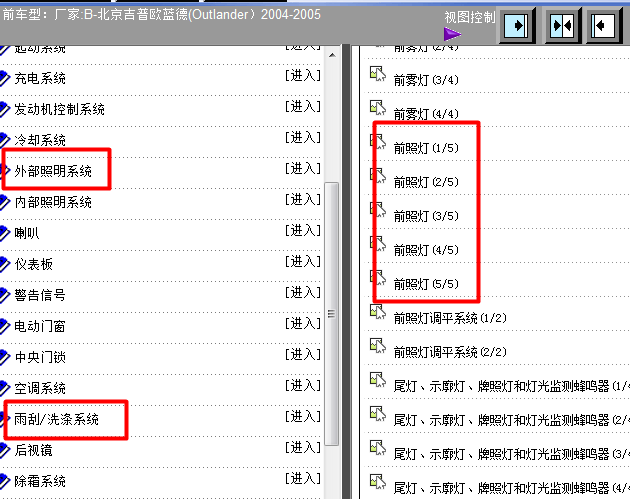
Task: Click the left list scrollbar thumb
Action: 332,314
